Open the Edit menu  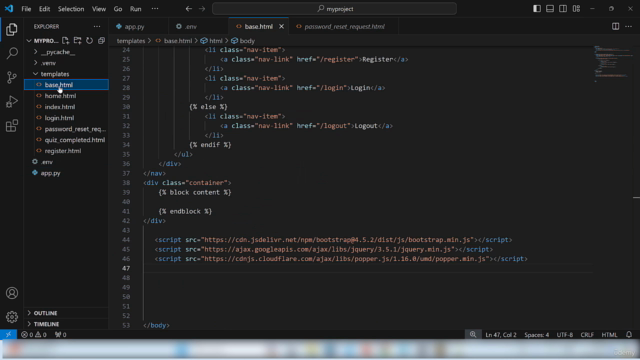coord(44,9)
